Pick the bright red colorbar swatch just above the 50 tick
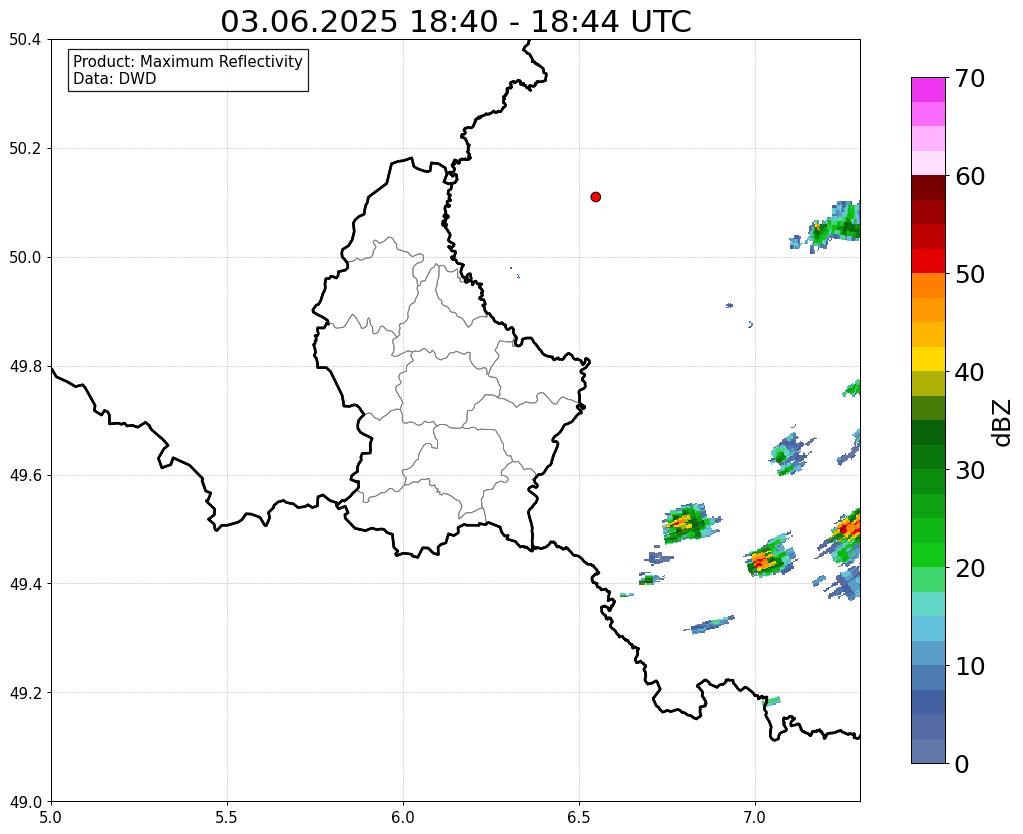 [928, 261]
